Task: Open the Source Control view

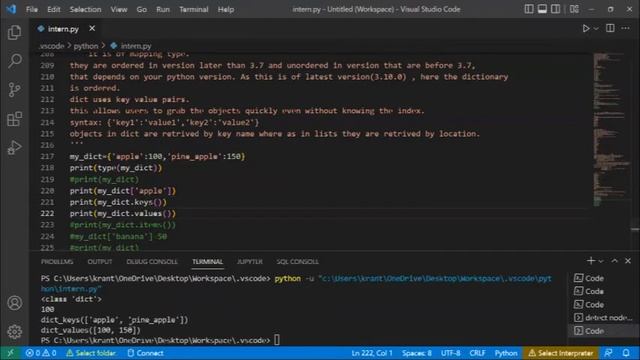Action: (x=14, y=89)
